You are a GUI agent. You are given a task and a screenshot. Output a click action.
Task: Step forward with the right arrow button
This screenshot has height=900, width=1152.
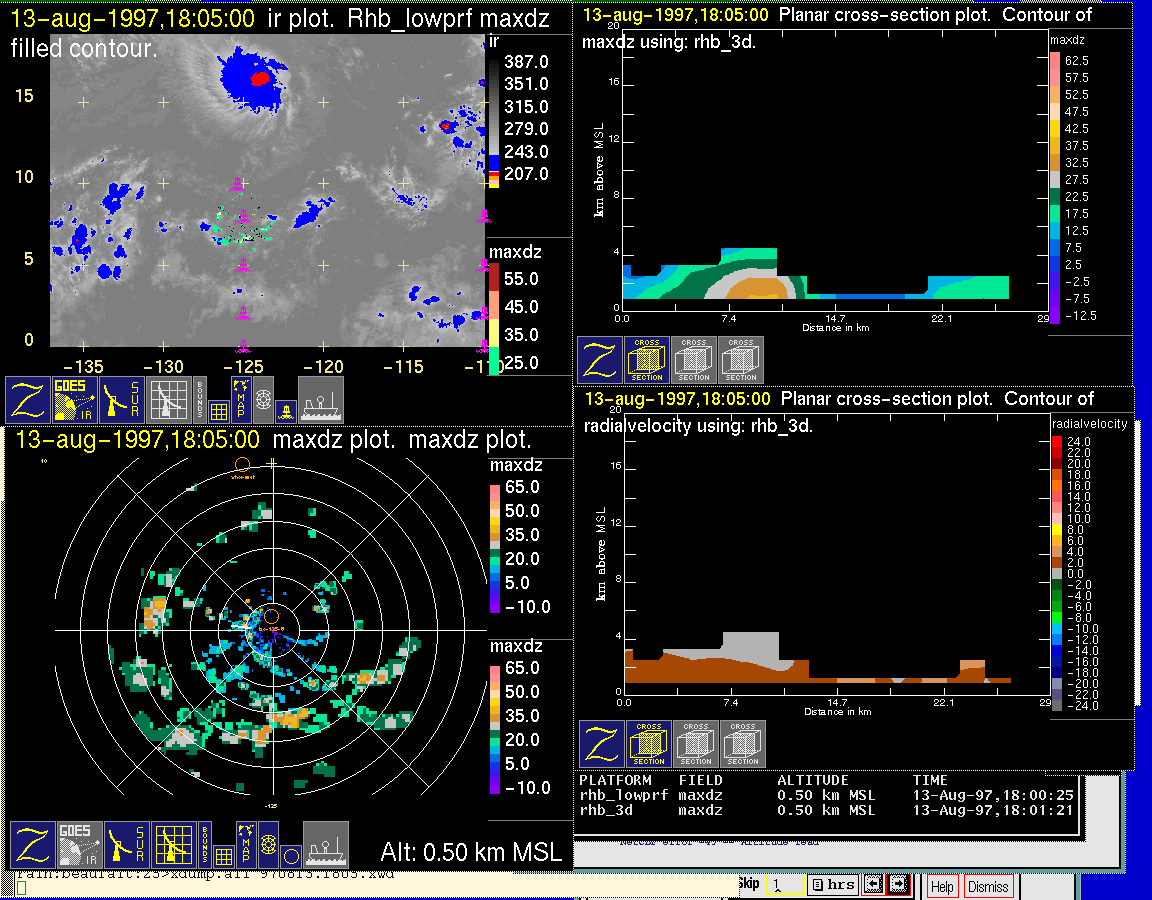pyautogui.click(x=897, y=884)
